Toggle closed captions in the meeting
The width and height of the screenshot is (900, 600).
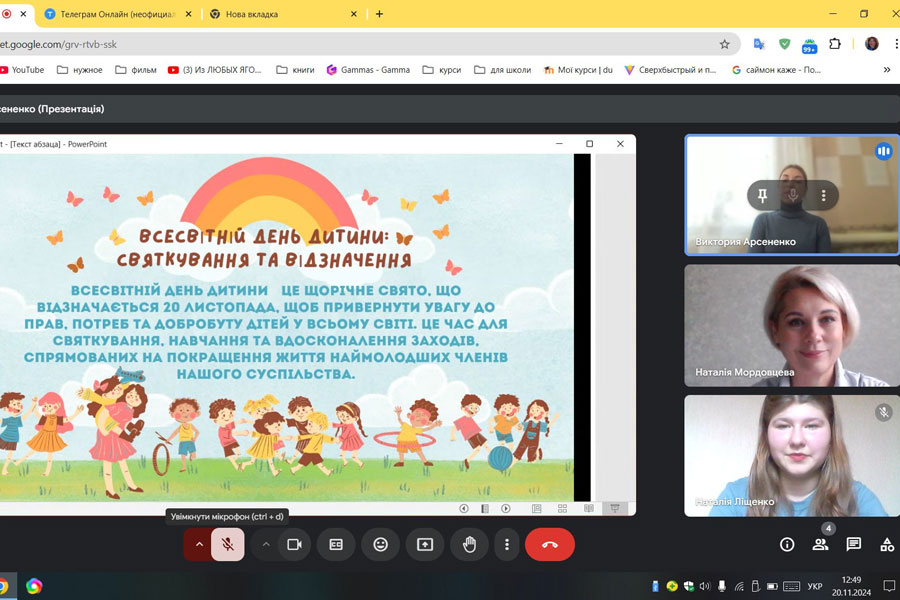pyautogui.click(x=336, y=544)
